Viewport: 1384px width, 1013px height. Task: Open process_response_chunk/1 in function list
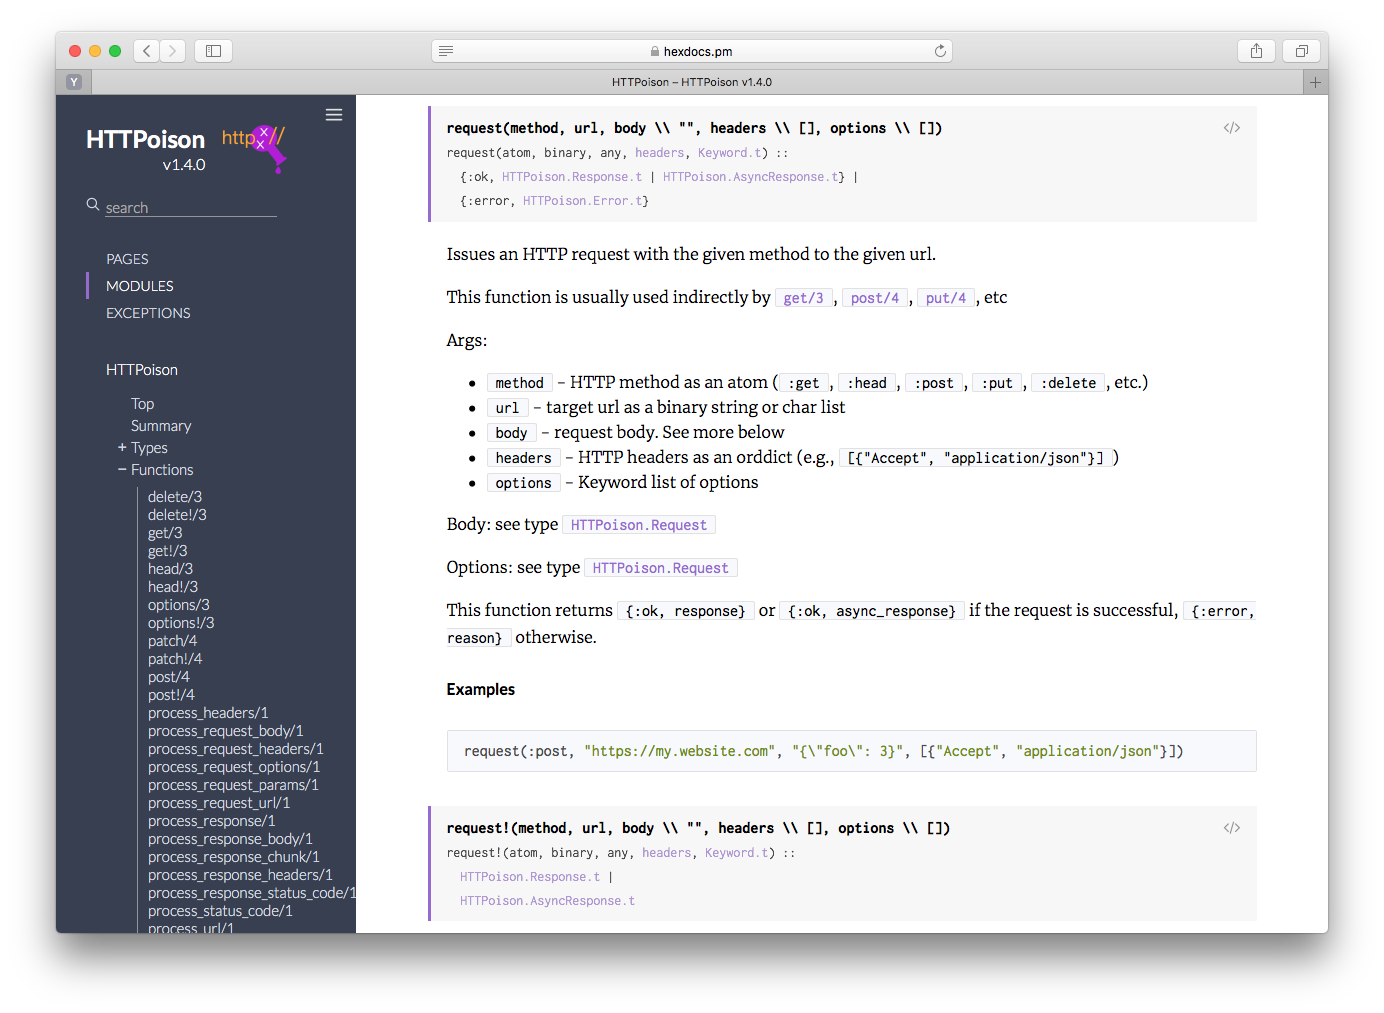[234, 857]
